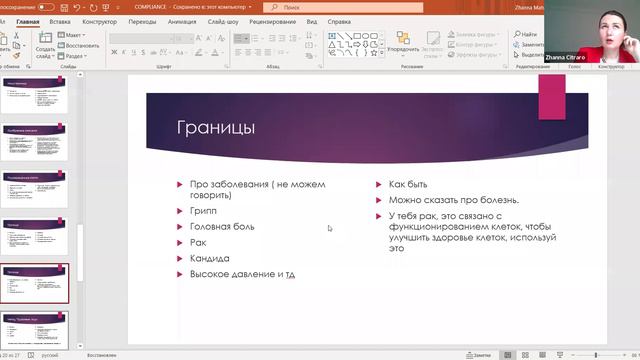Increase font size with the larger A
Viewport: 640px width, 360px height.
pyautogui.click(x=199, y=38)
